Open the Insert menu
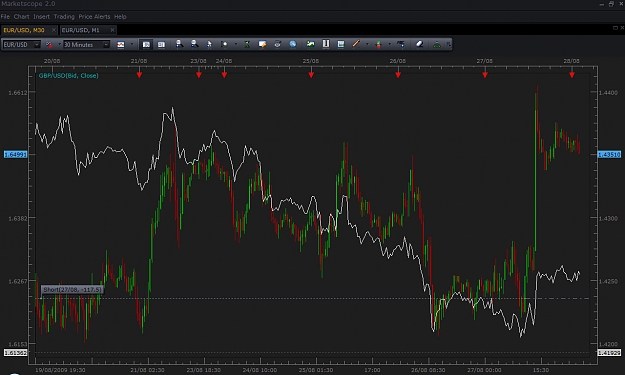The width and height of the screenshot is (625, 375). click(x=41, y=17)
